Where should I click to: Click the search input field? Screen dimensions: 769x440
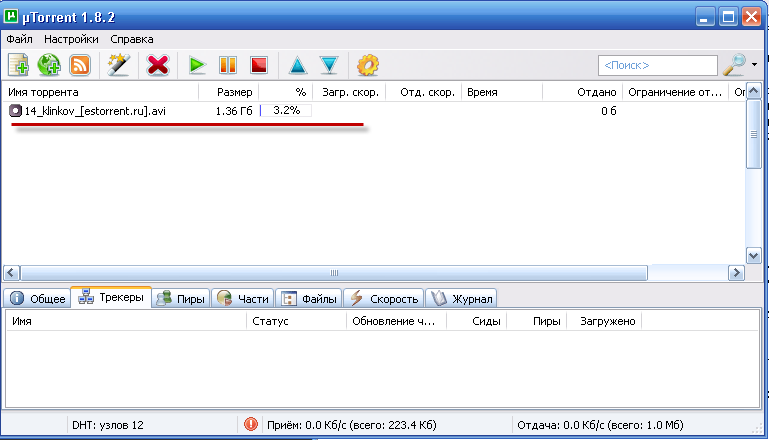[x=658, y=65]
